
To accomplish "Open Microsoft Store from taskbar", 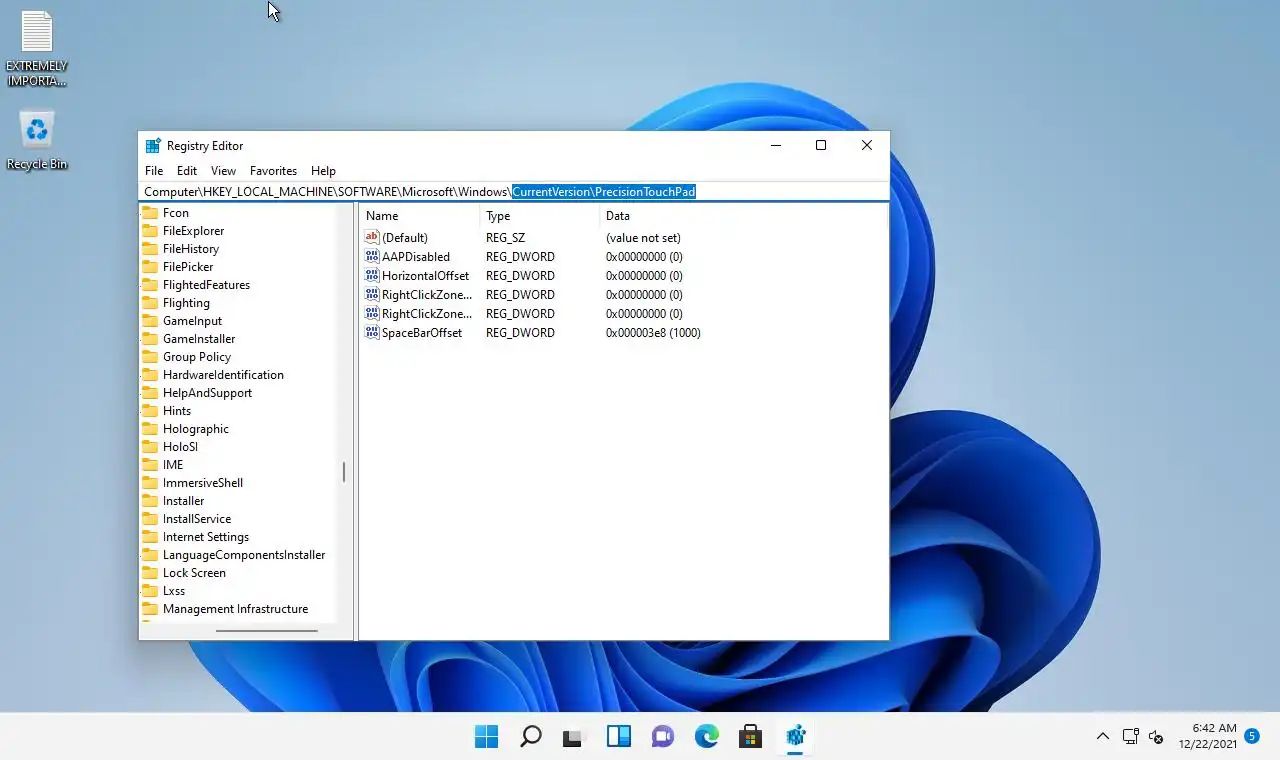I will pos(751,737).
